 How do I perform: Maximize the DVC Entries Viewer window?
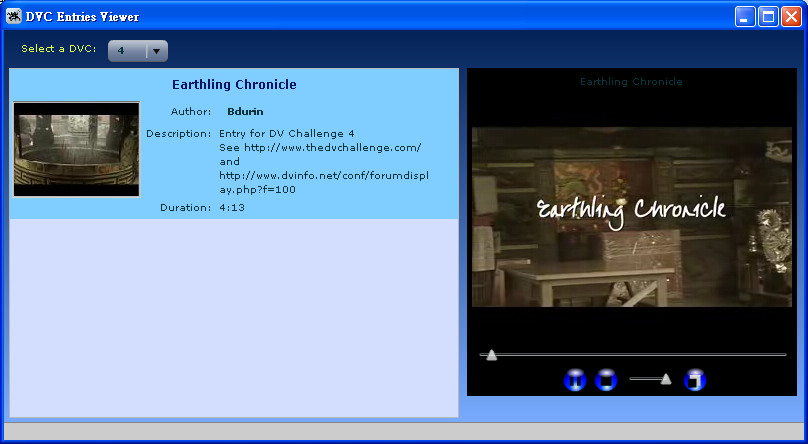[768, 16]
